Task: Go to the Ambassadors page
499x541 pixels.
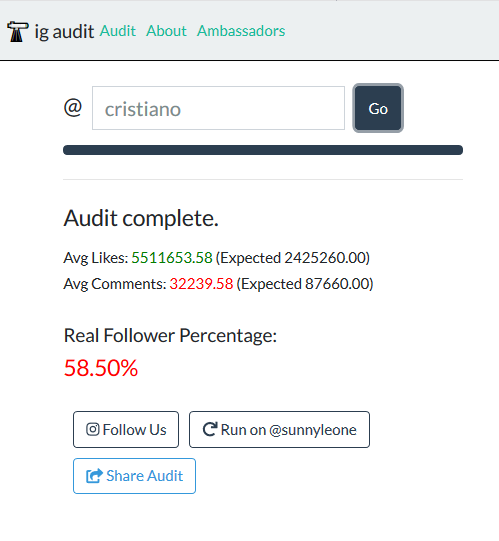Action: [241, 31]
